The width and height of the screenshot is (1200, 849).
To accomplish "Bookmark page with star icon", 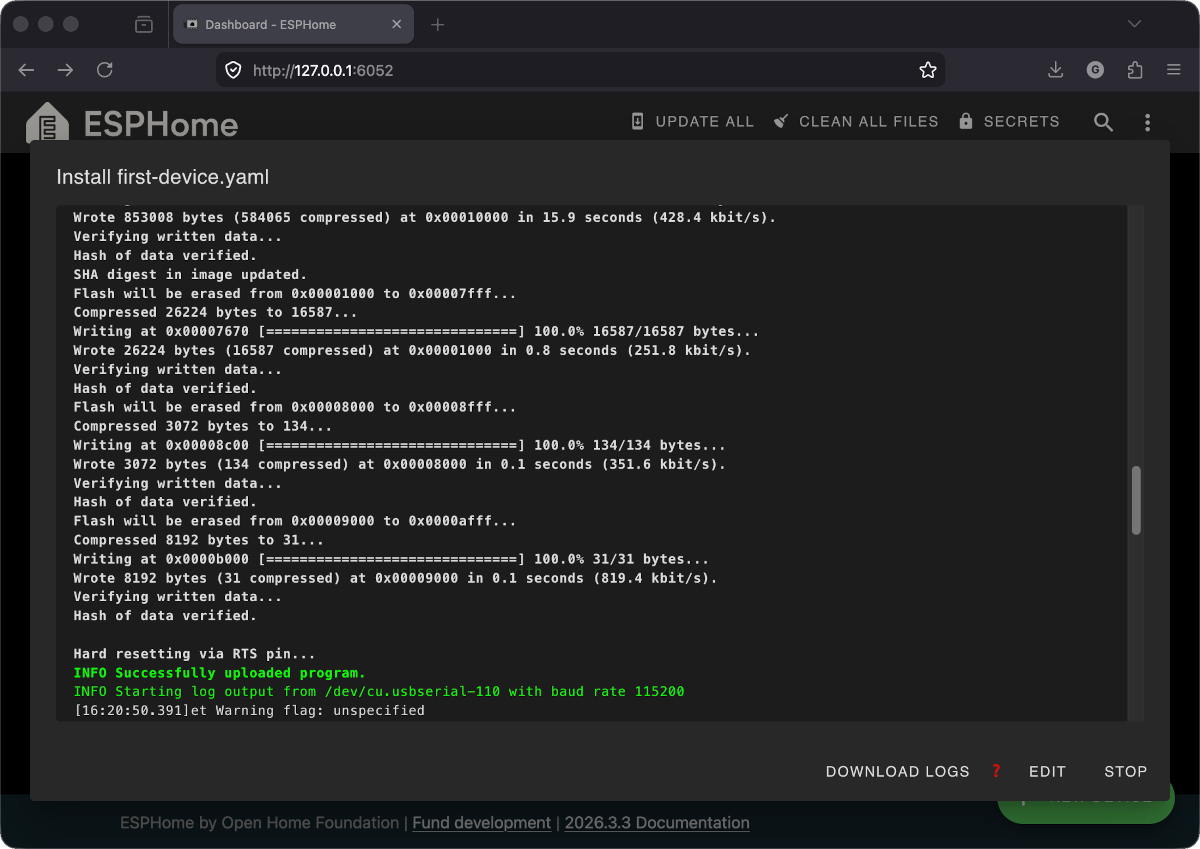I will pos(928,70).
